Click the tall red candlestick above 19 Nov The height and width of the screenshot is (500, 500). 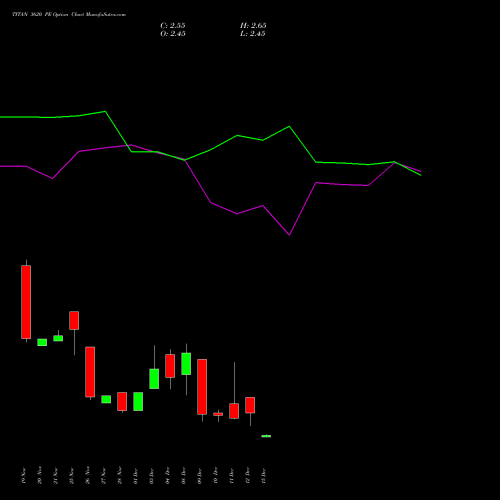pyautogui.click(x=26, y=302)
